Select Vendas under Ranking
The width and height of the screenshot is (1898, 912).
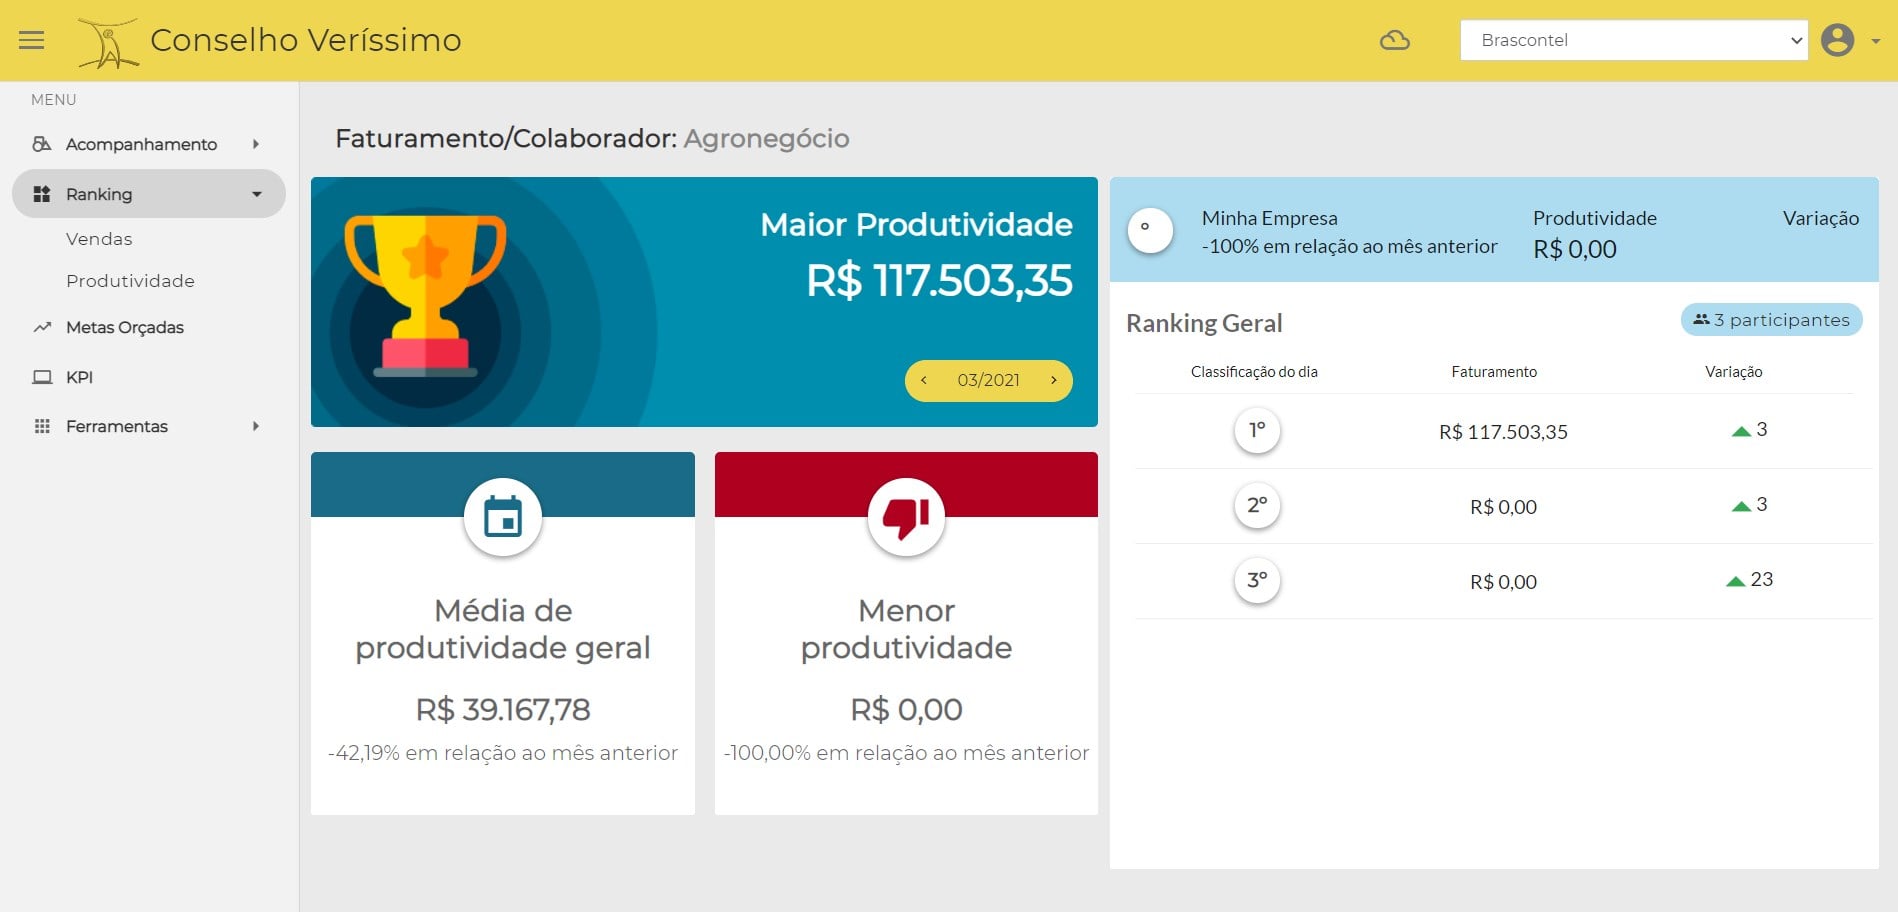(x=99, y=239)
